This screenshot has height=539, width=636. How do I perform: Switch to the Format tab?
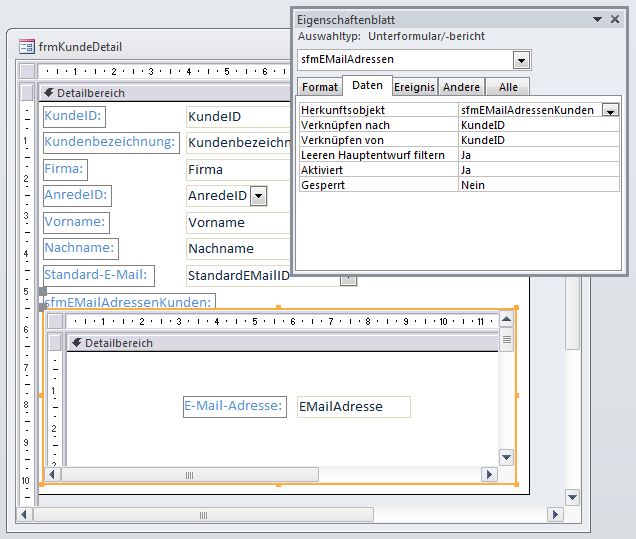[x=320, y=87]
